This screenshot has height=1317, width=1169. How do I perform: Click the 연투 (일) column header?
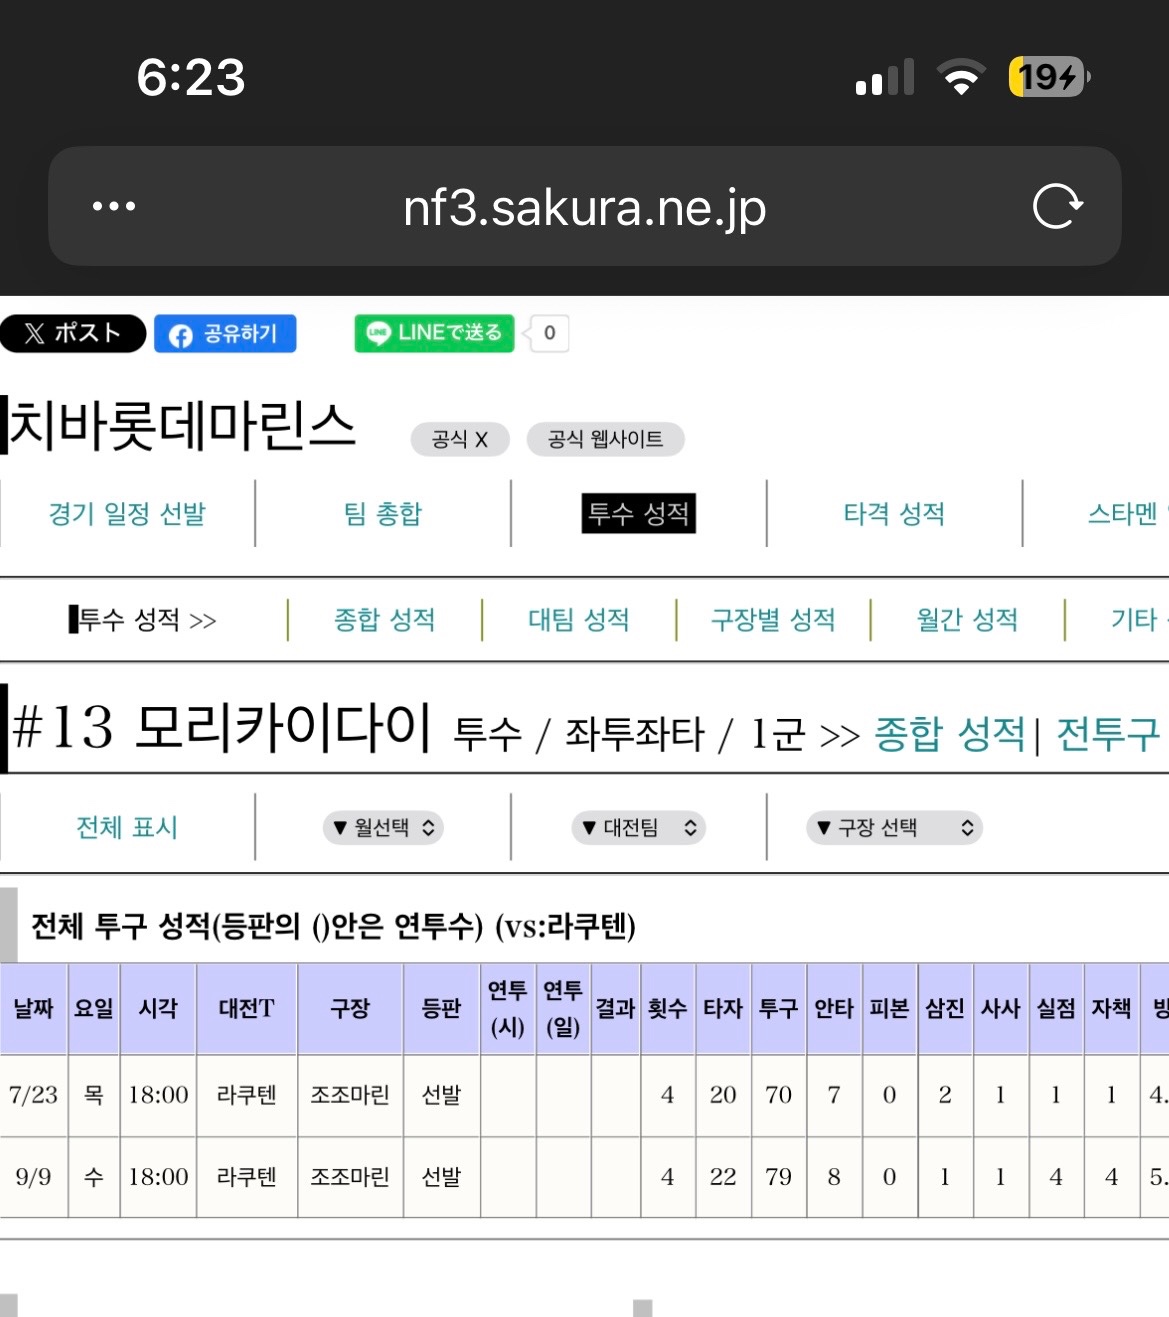(563, 1009)
